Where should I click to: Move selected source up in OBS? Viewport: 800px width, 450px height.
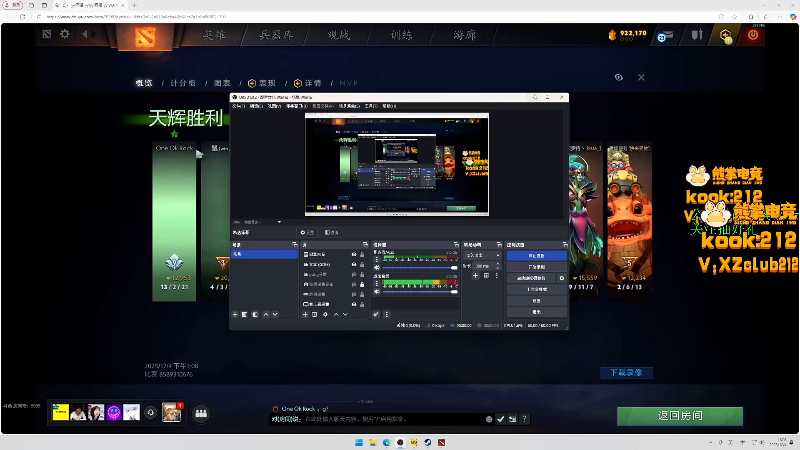click(336, 315)
